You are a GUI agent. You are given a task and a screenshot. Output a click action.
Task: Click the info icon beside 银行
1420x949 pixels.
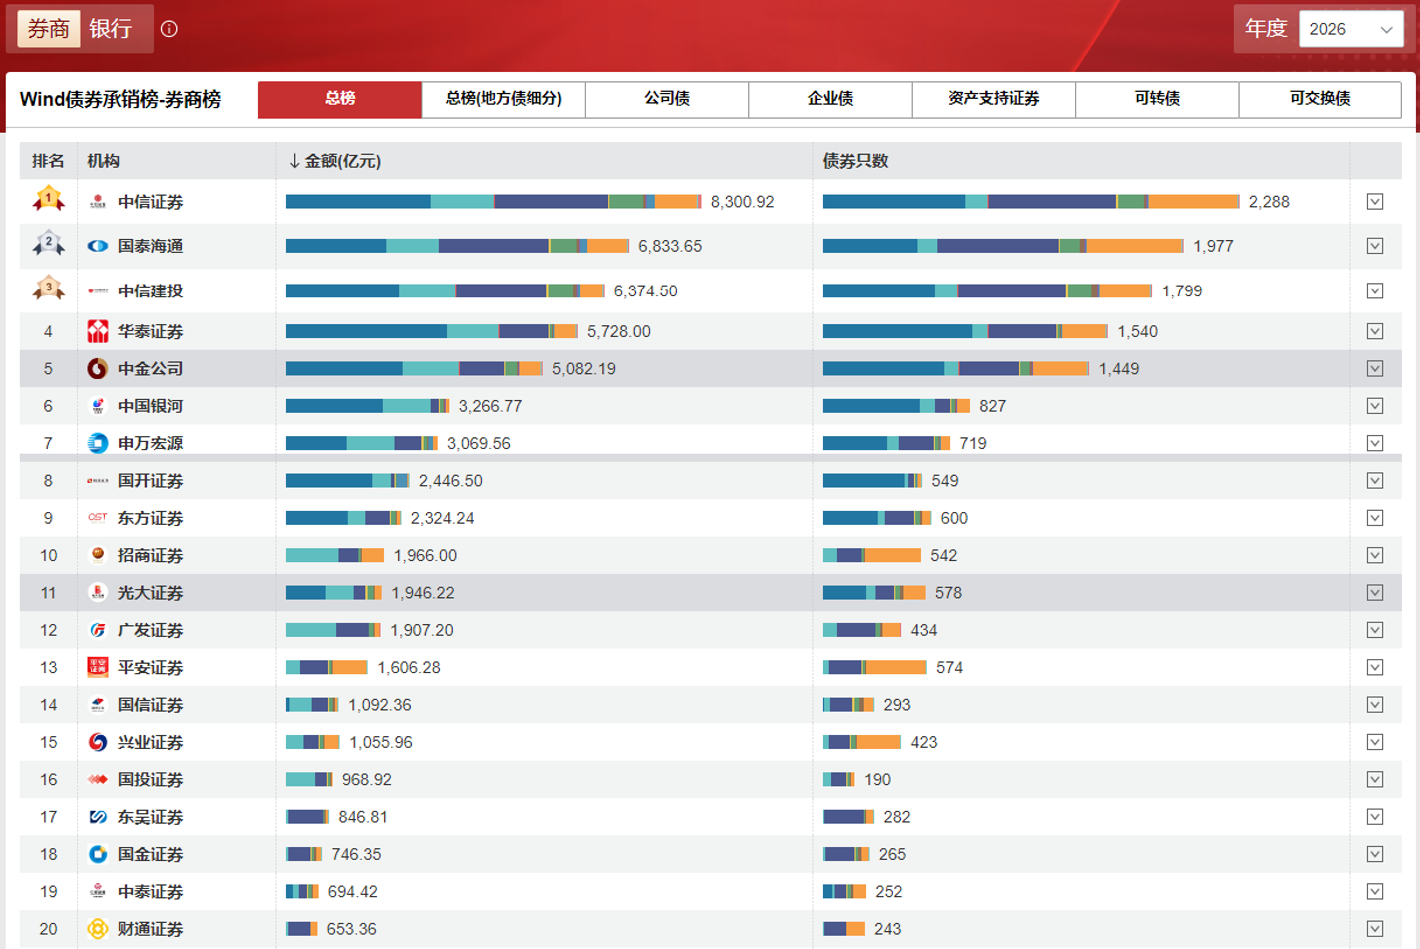pyautogui.click(x=169, y=29)
